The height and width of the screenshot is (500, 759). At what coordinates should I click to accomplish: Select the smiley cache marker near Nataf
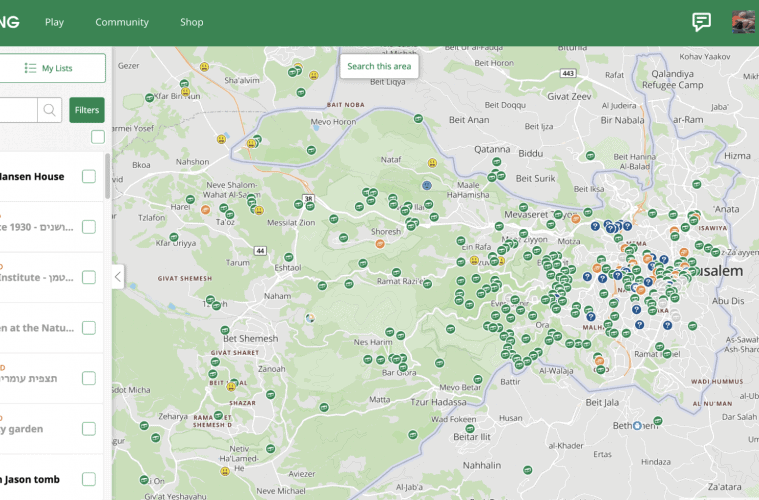click(x=432, y=163)
